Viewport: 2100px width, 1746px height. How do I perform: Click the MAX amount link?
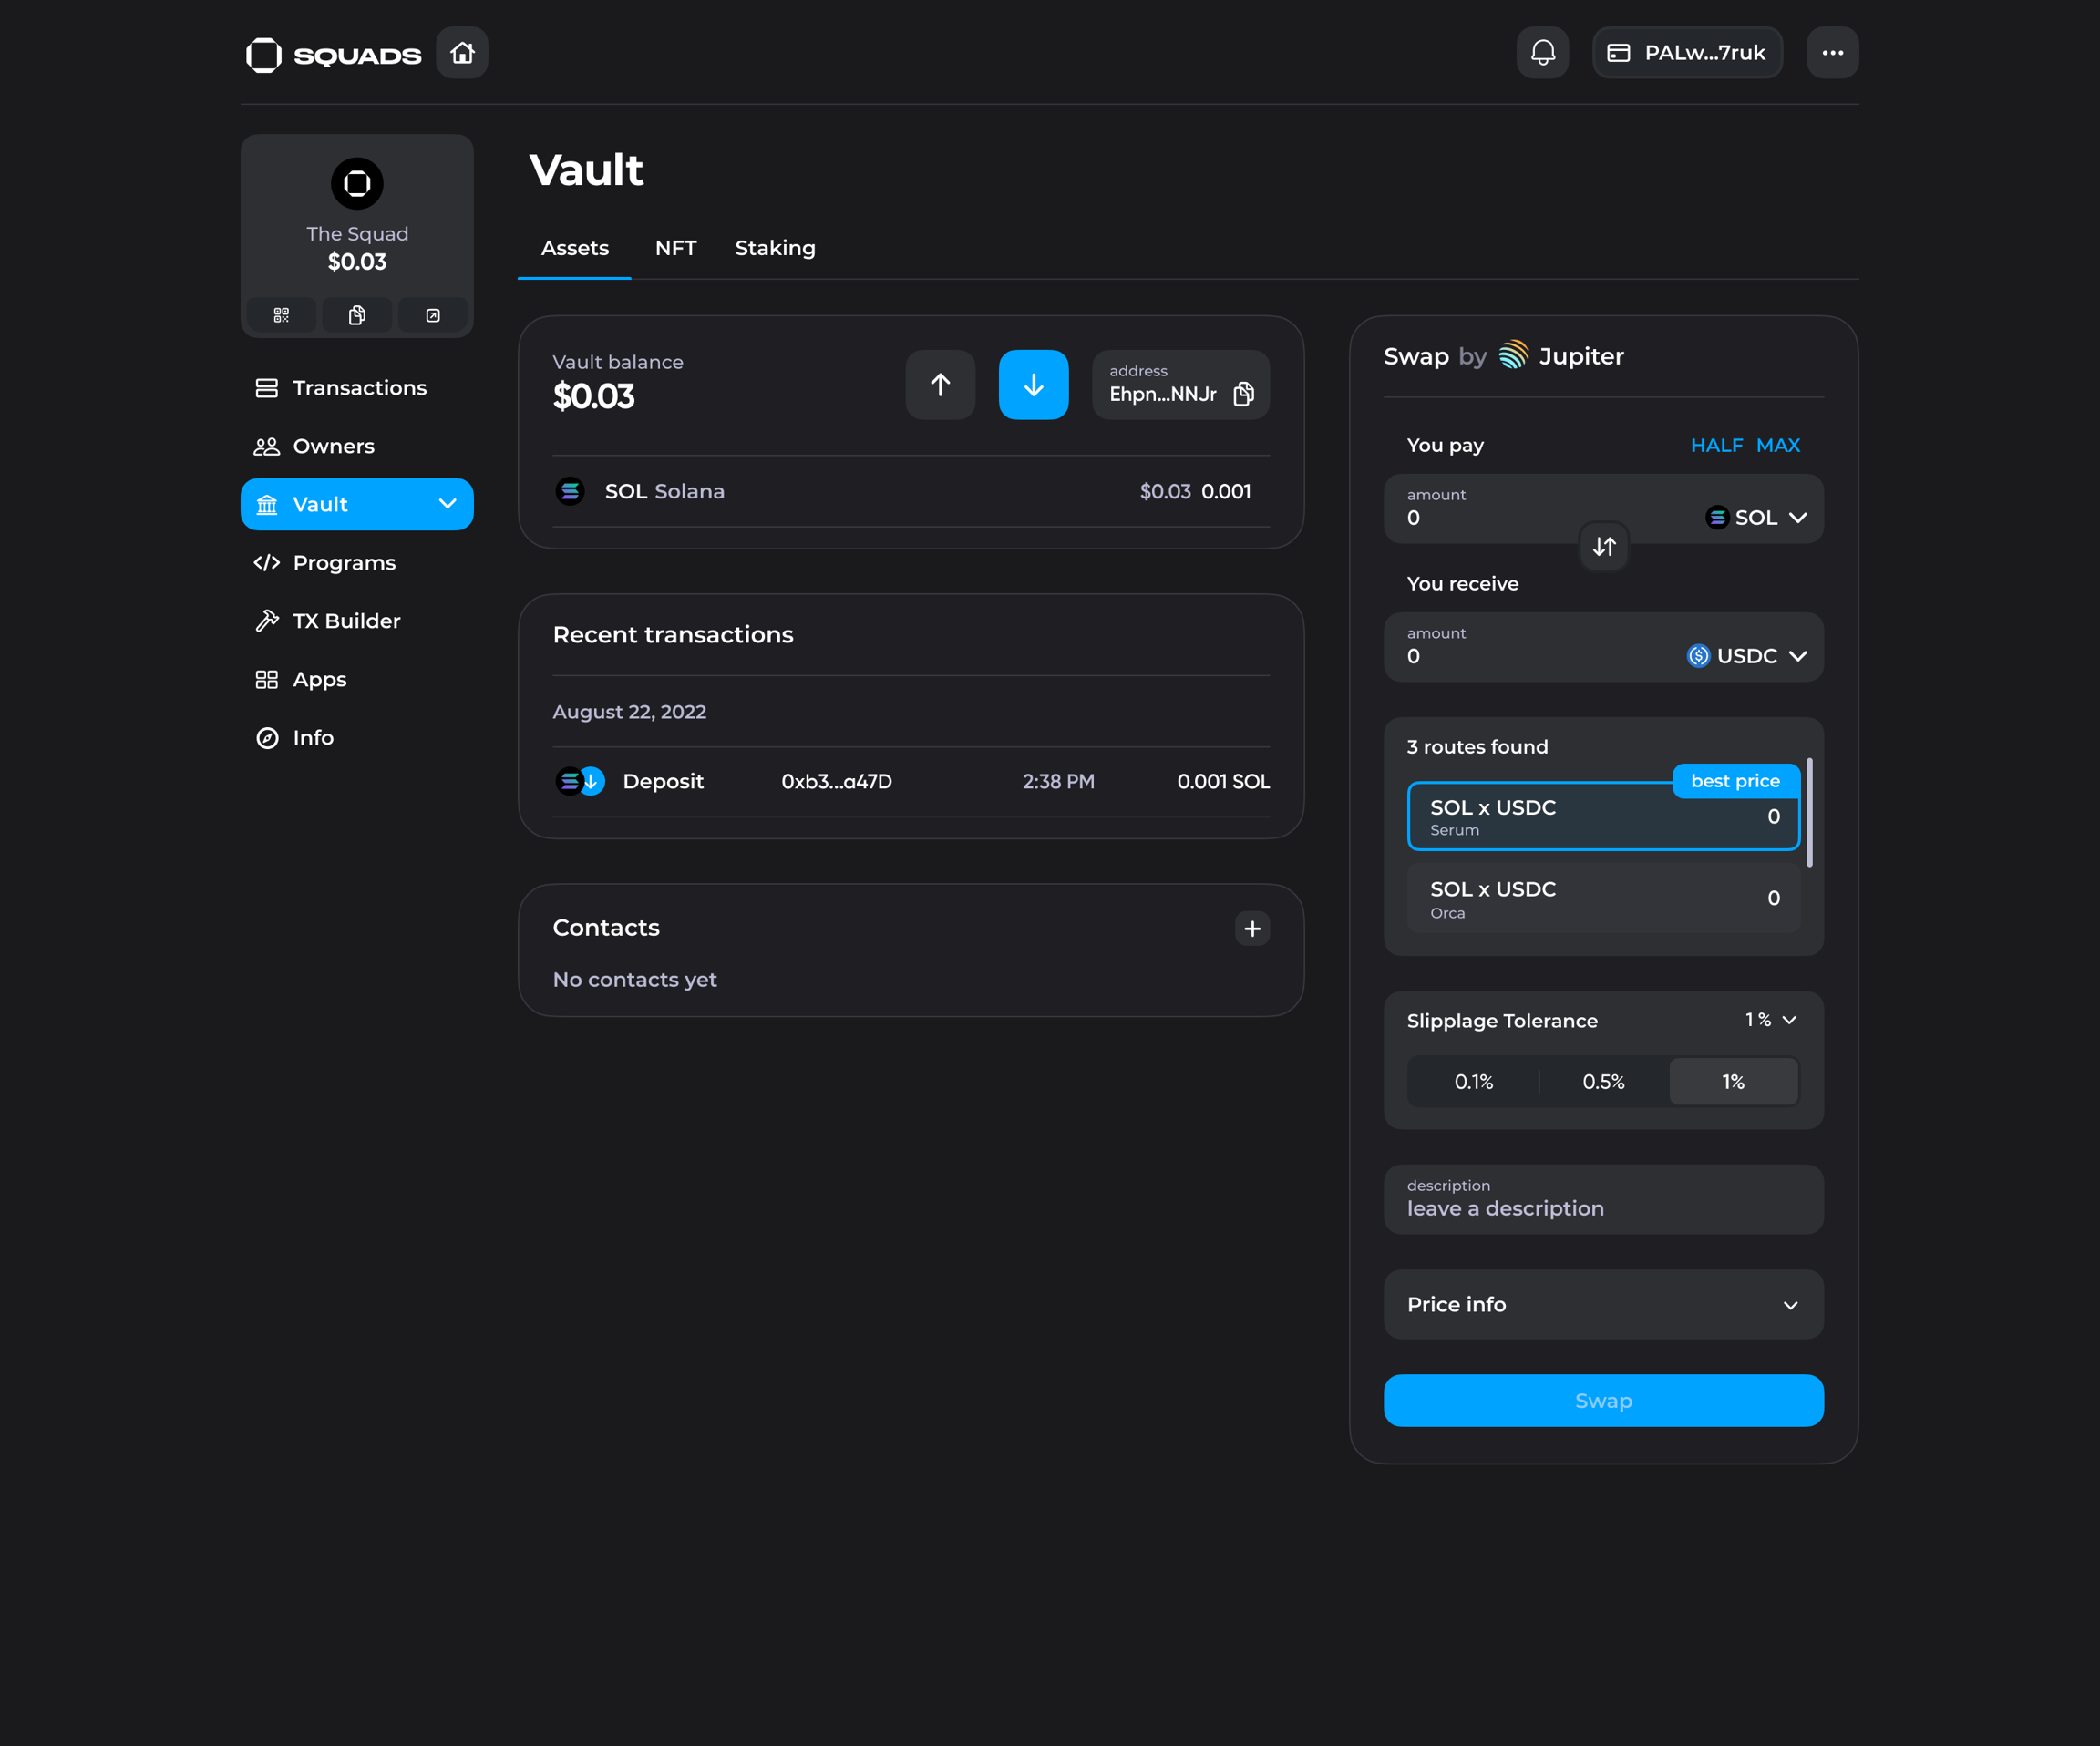pos(1777,445)
